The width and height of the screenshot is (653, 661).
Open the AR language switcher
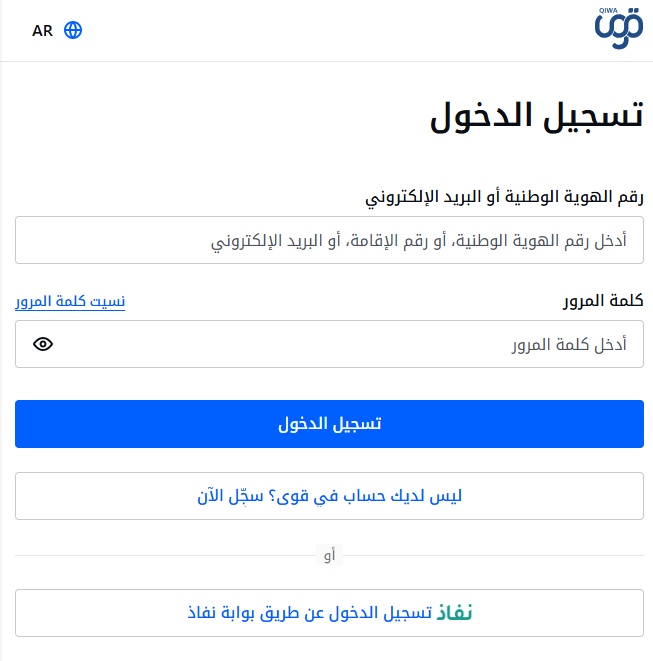pyautogui.click(x=43, y=31)
